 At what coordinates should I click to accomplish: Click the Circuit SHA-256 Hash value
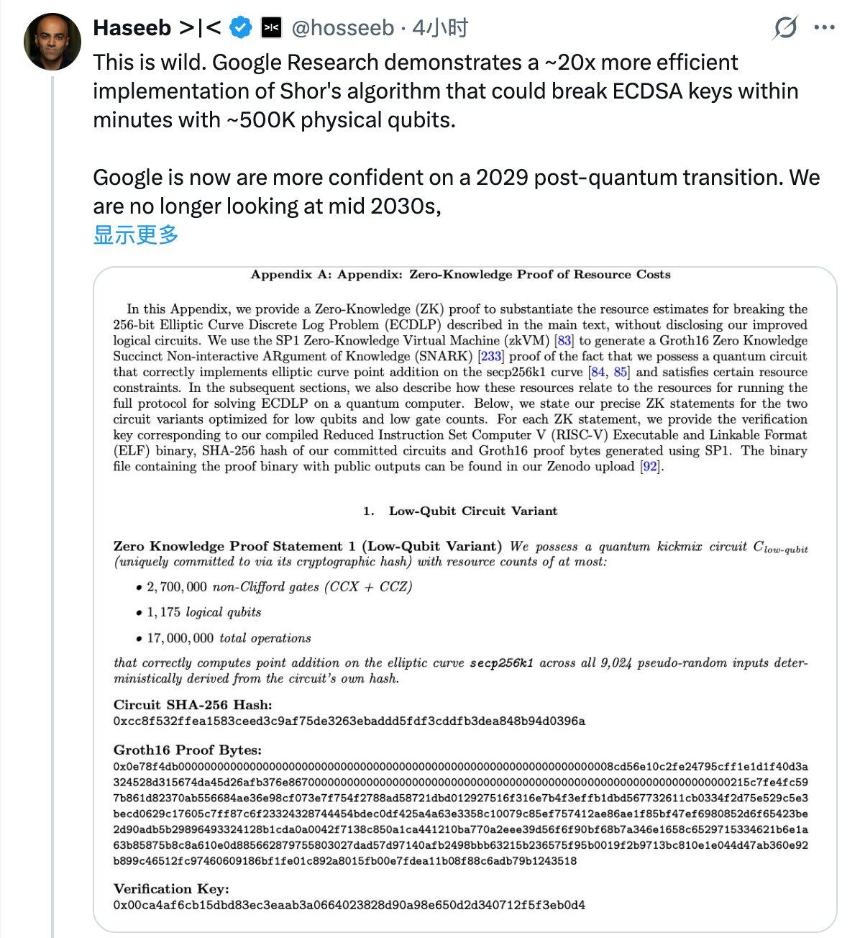click(349, 721)
